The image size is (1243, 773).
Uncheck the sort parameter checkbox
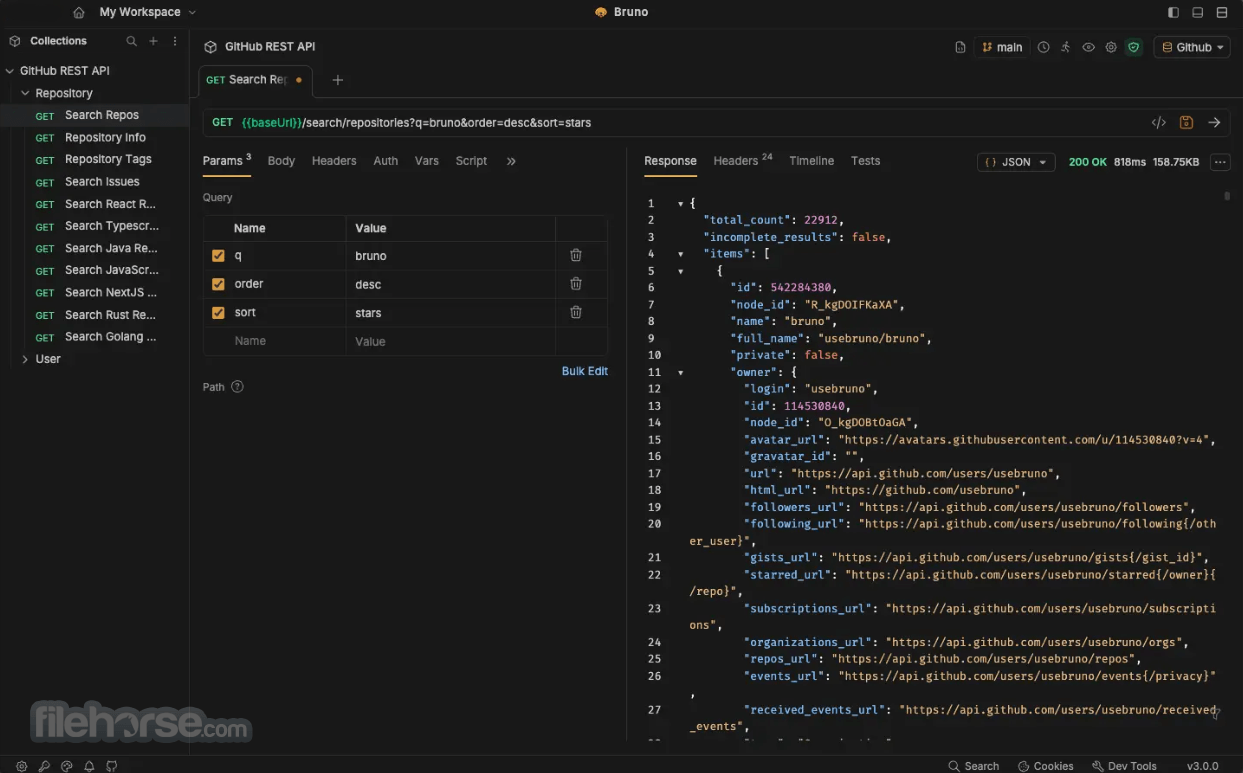[218, 313]
